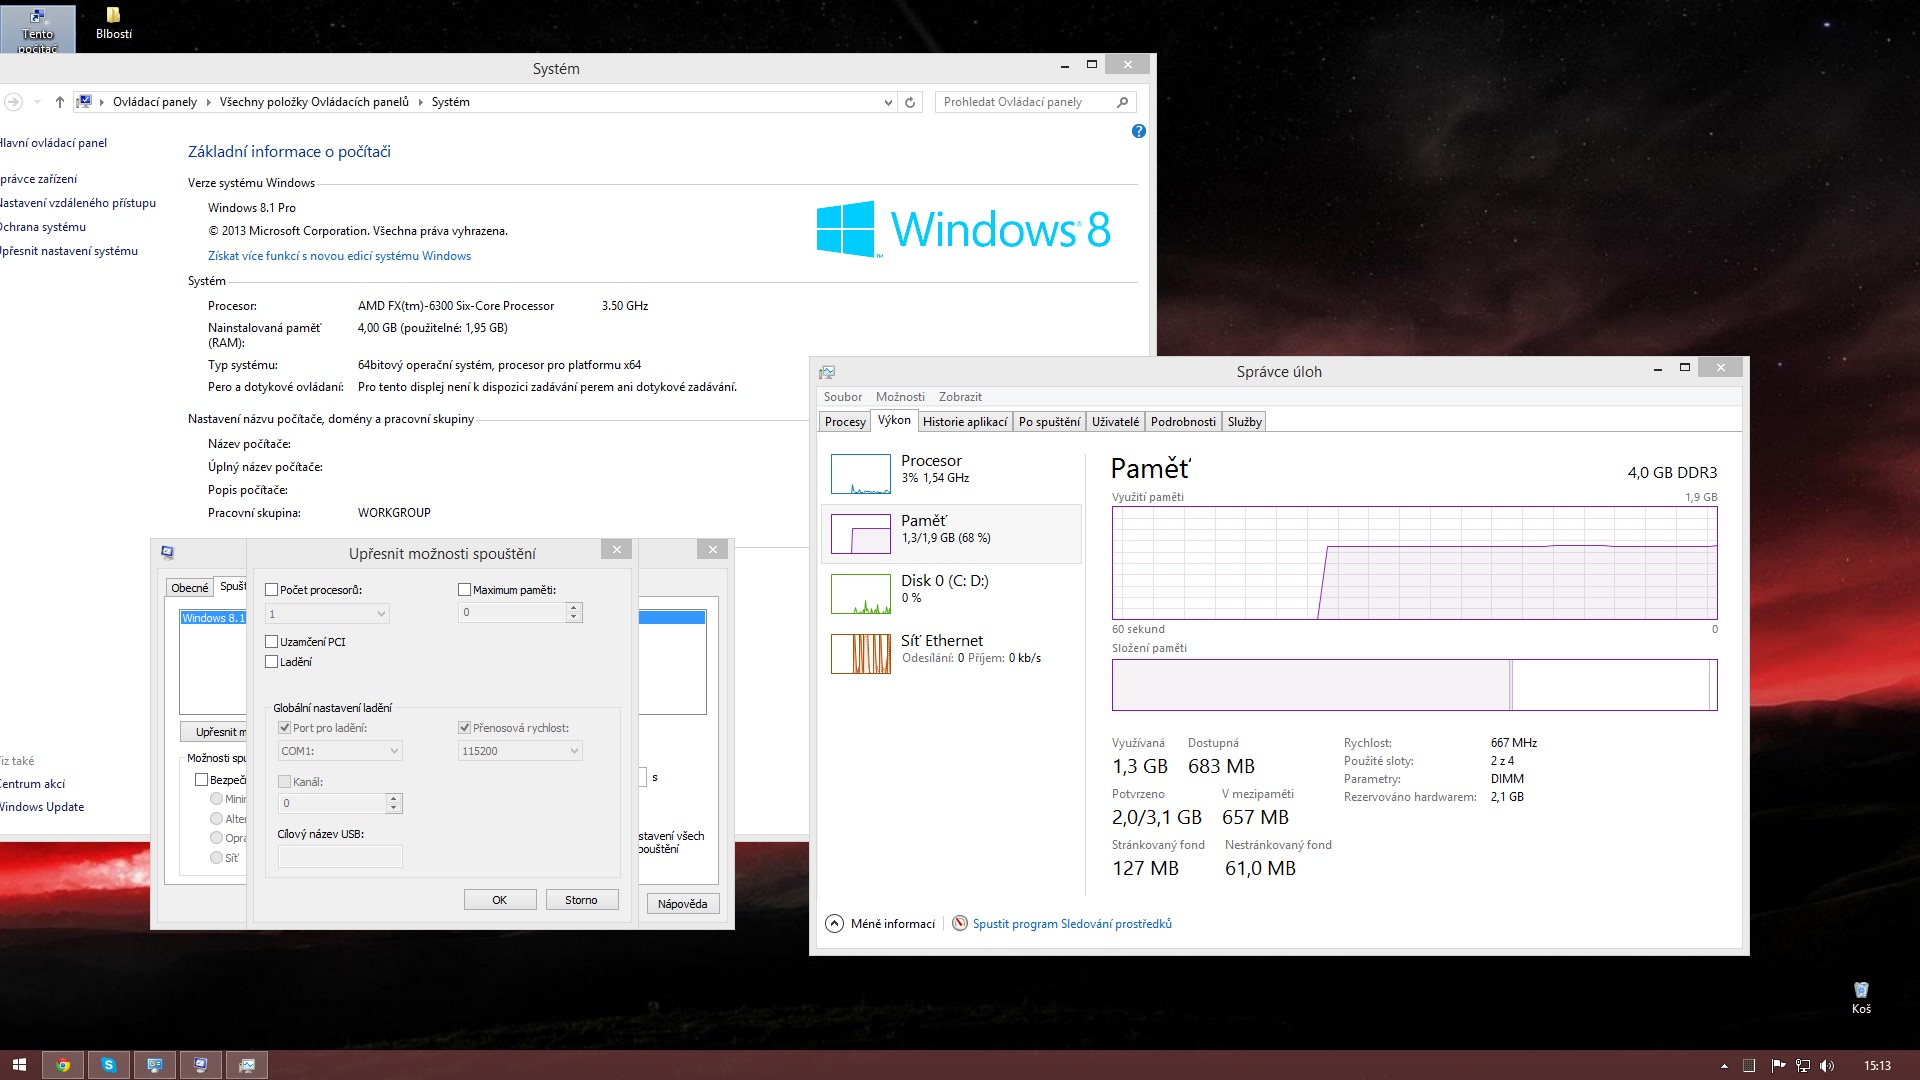This screenshot has width=1920, height=1080.
Task: Open the processor count dropdown
Action: tap(327, 614)
